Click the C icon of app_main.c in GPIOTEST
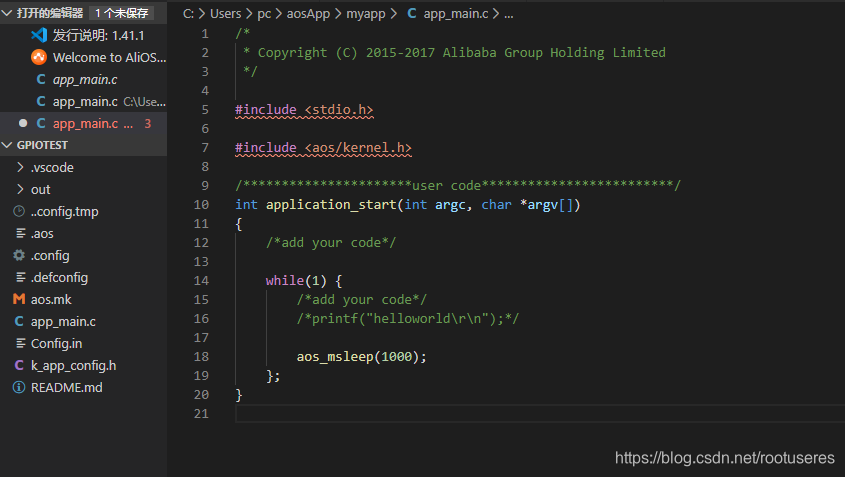Viewport: 845px width, 477px height. 19,321
